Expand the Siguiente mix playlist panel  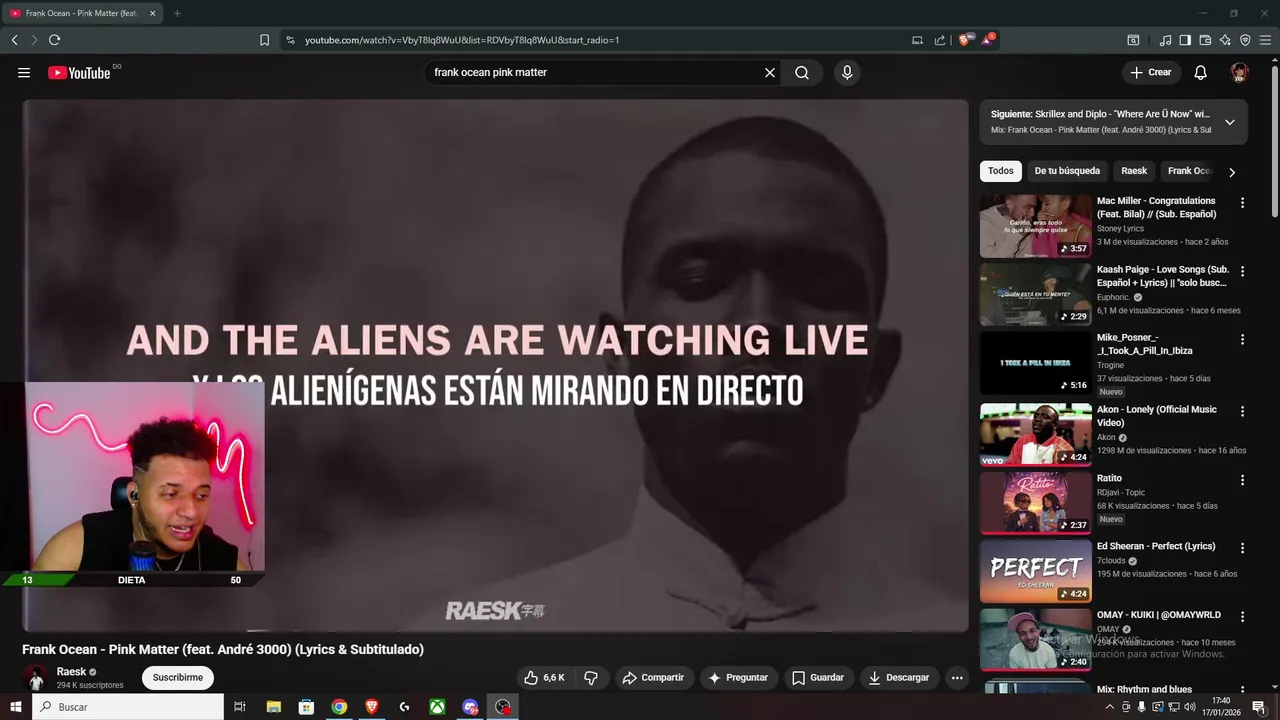click(x=1230, y=122)
